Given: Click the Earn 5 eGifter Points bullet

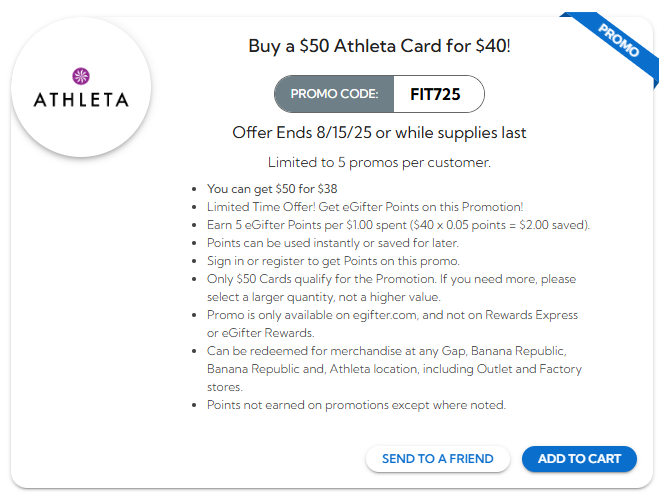Looking at the screenshot, I should point(398,224).
